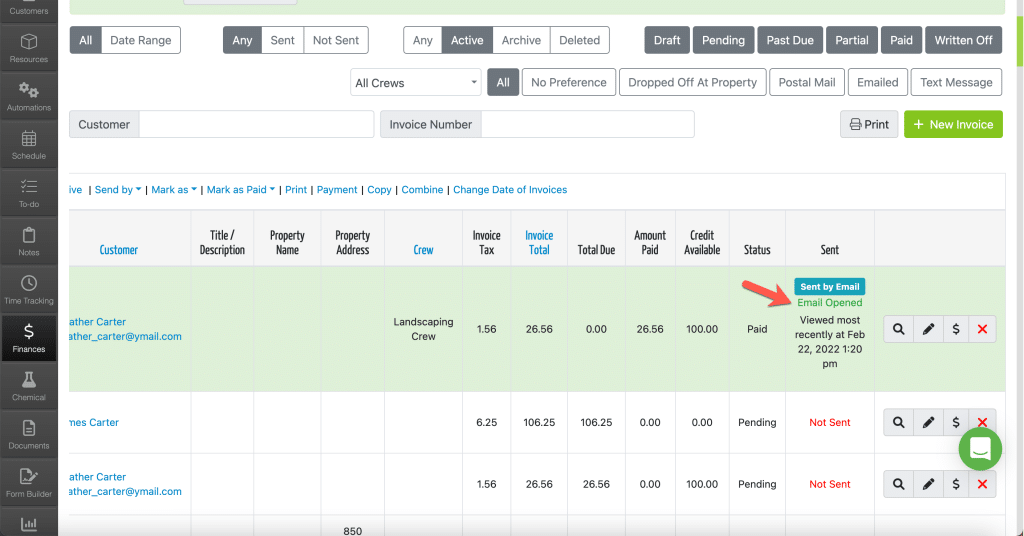Click Change Date of Invoices link

pyautogui.click(x=510, y=189)
